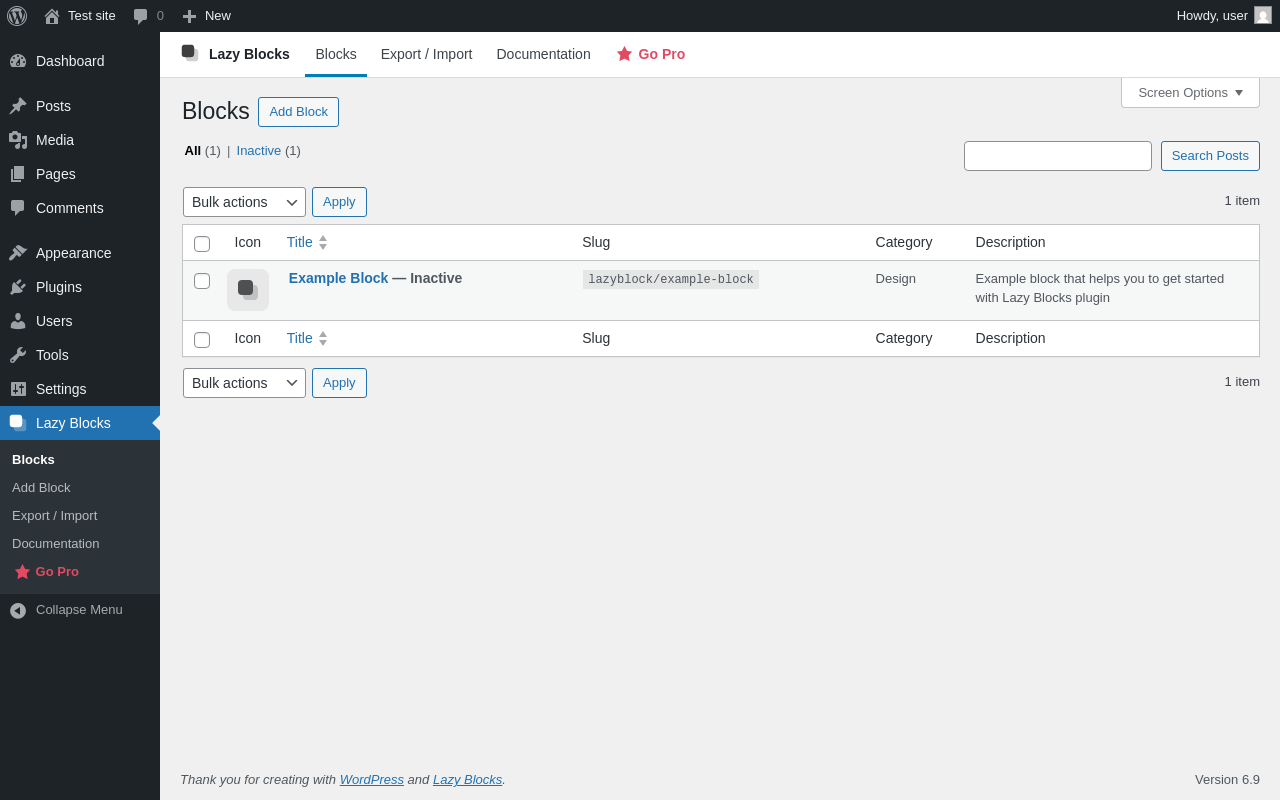The image size is (1280, 800).
Task: Toggle the select-all checkbox in table header
Action: 202,244
